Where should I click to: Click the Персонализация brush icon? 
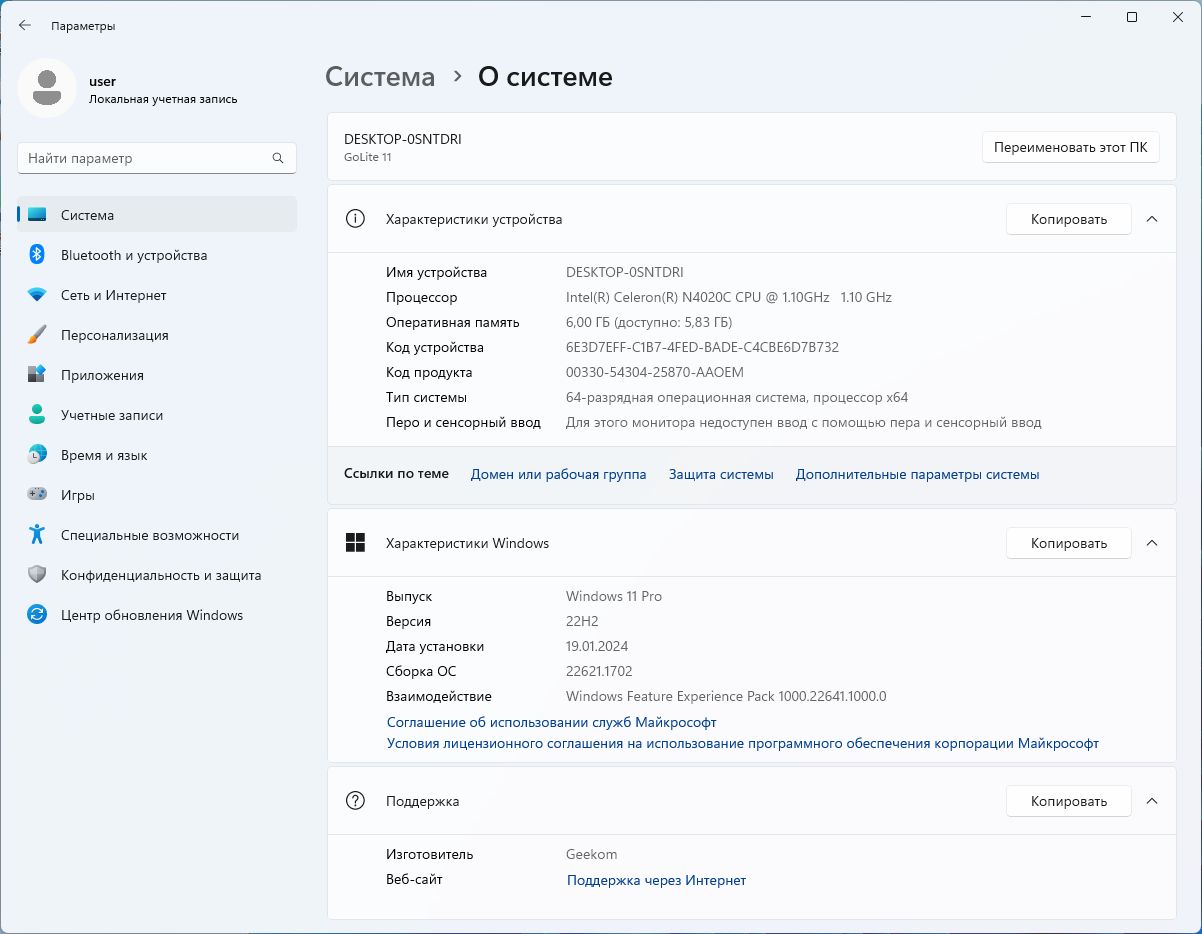37,335
